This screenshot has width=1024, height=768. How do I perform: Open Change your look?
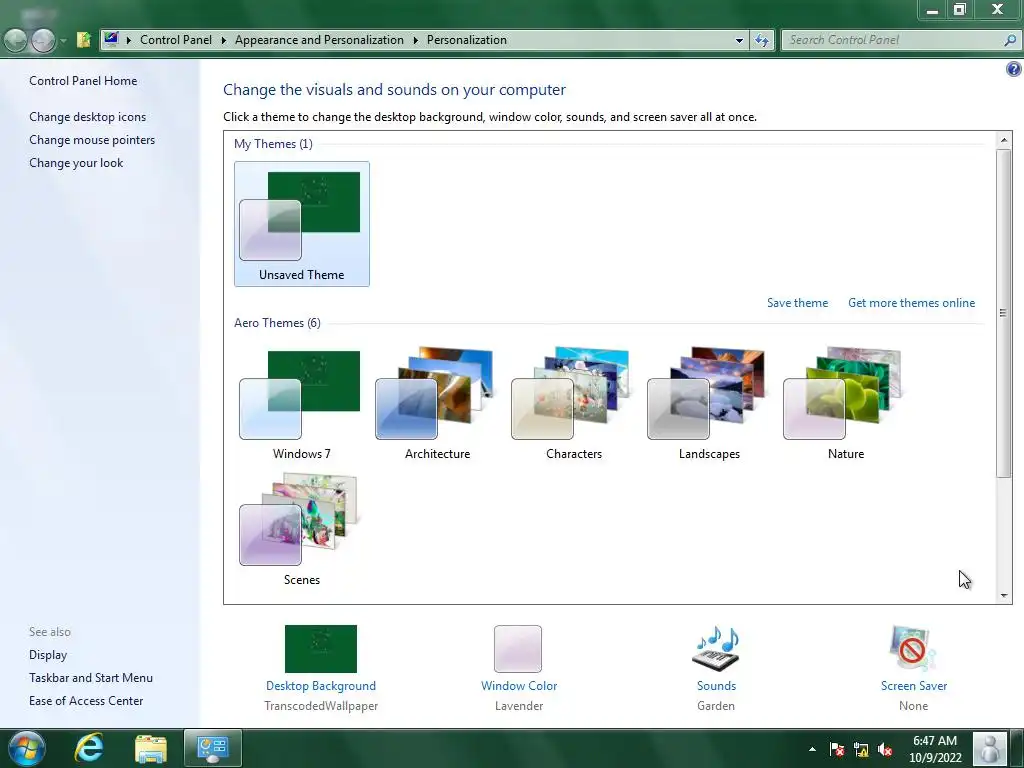(x=76, y=163)
